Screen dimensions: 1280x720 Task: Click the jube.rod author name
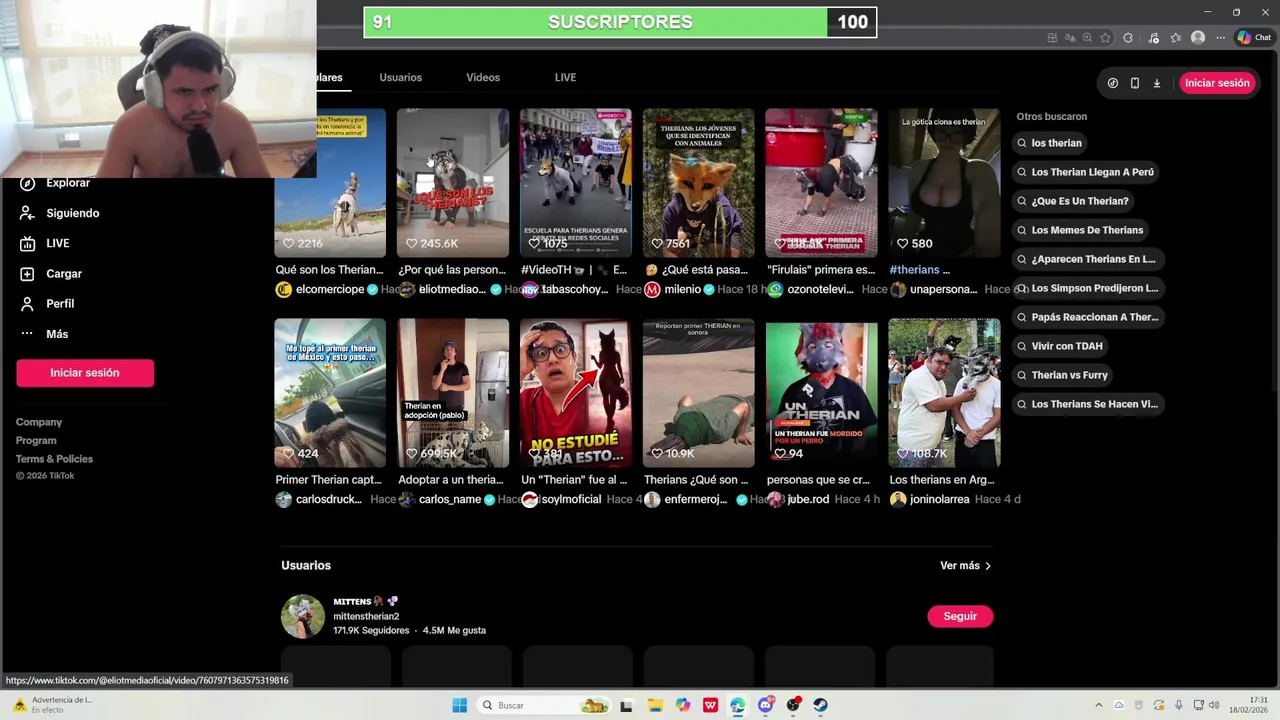point(808,499)
